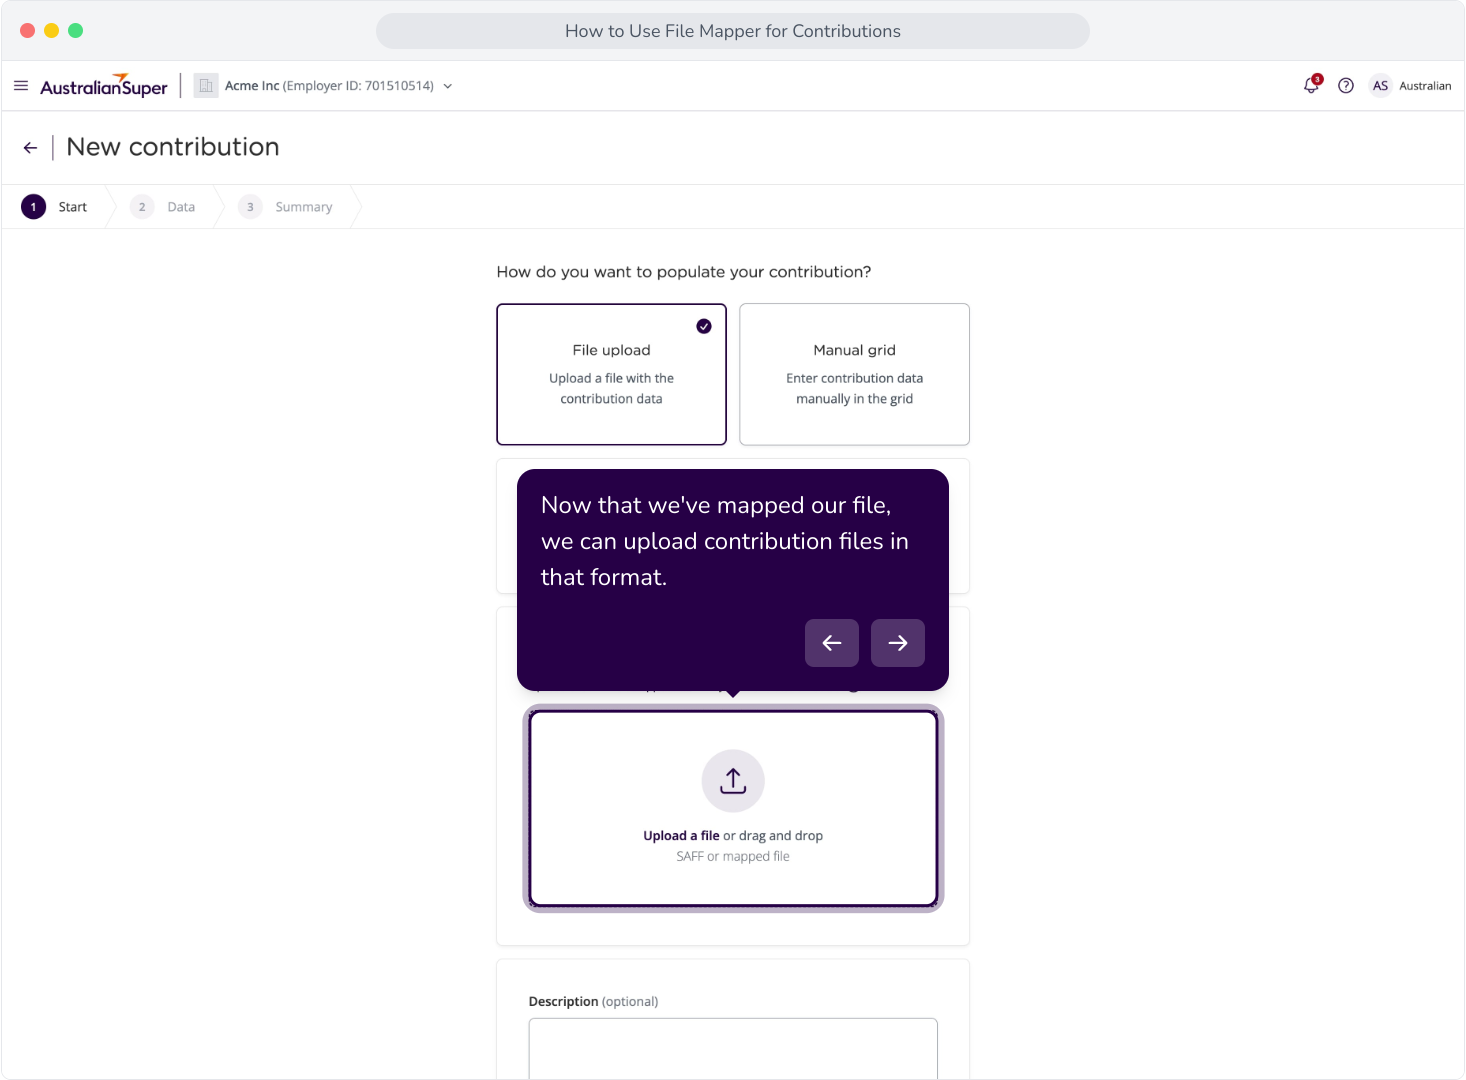Screen dimensions: 1466x1080
Task: Select the Manual grid option card
Action: (x=854, y=374)
